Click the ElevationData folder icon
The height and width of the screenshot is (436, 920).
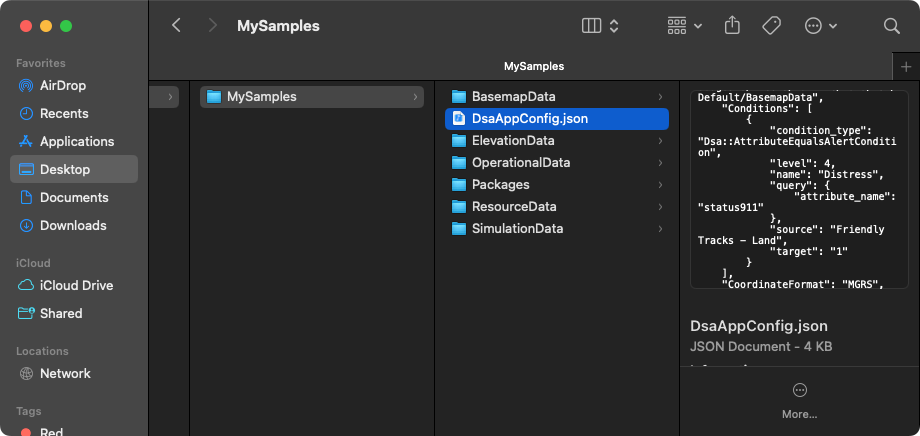(459, 141)
